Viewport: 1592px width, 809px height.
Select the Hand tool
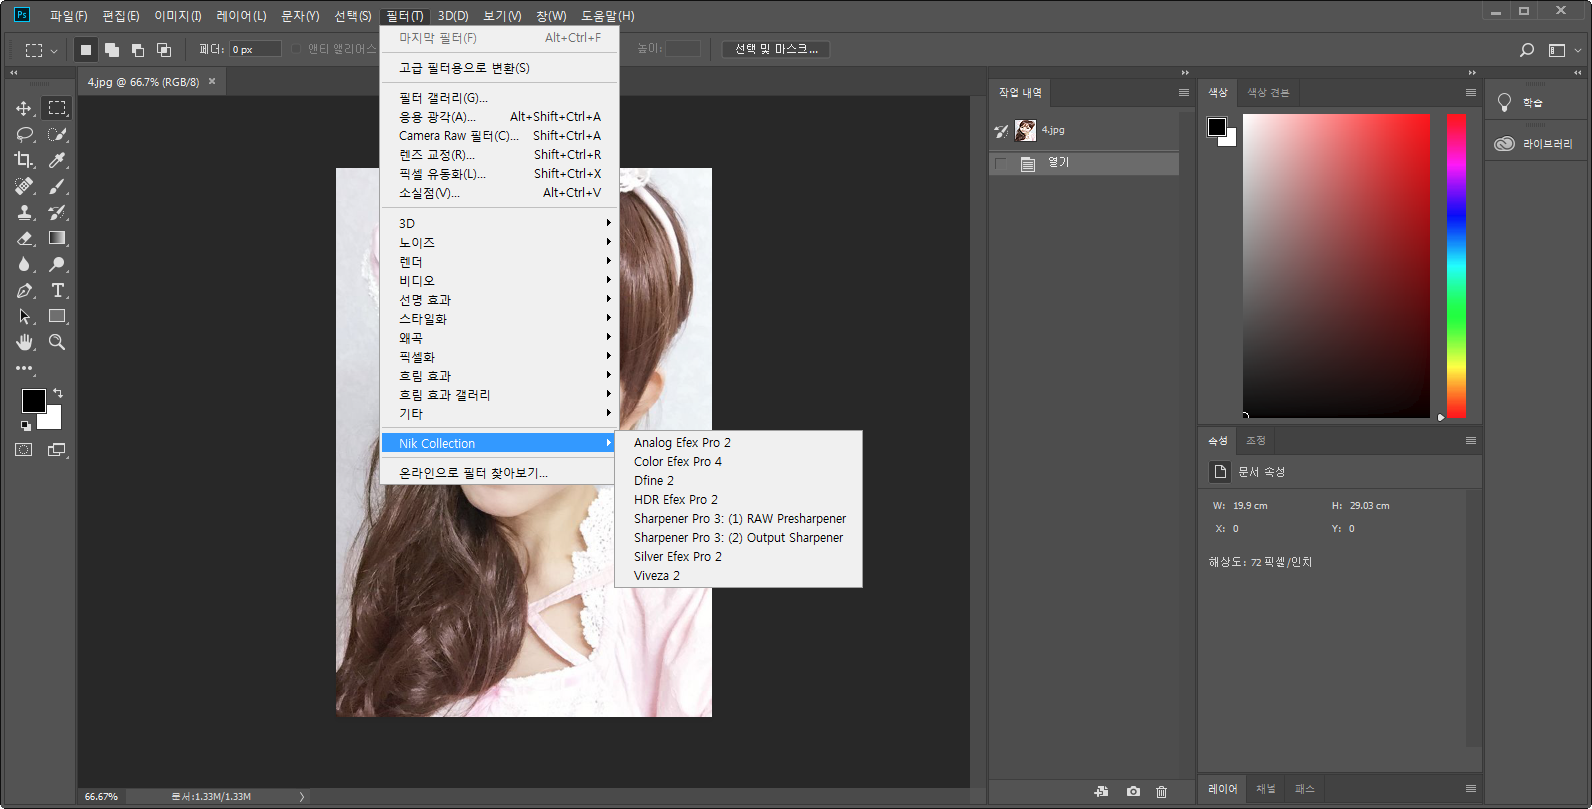click(x=24, y=342)
